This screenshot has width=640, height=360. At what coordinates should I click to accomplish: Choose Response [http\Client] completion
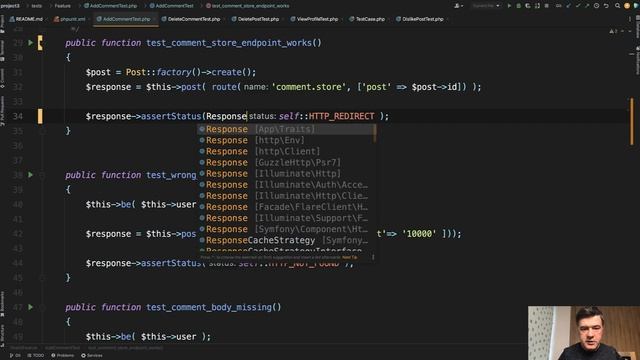[x=285, y=151]
